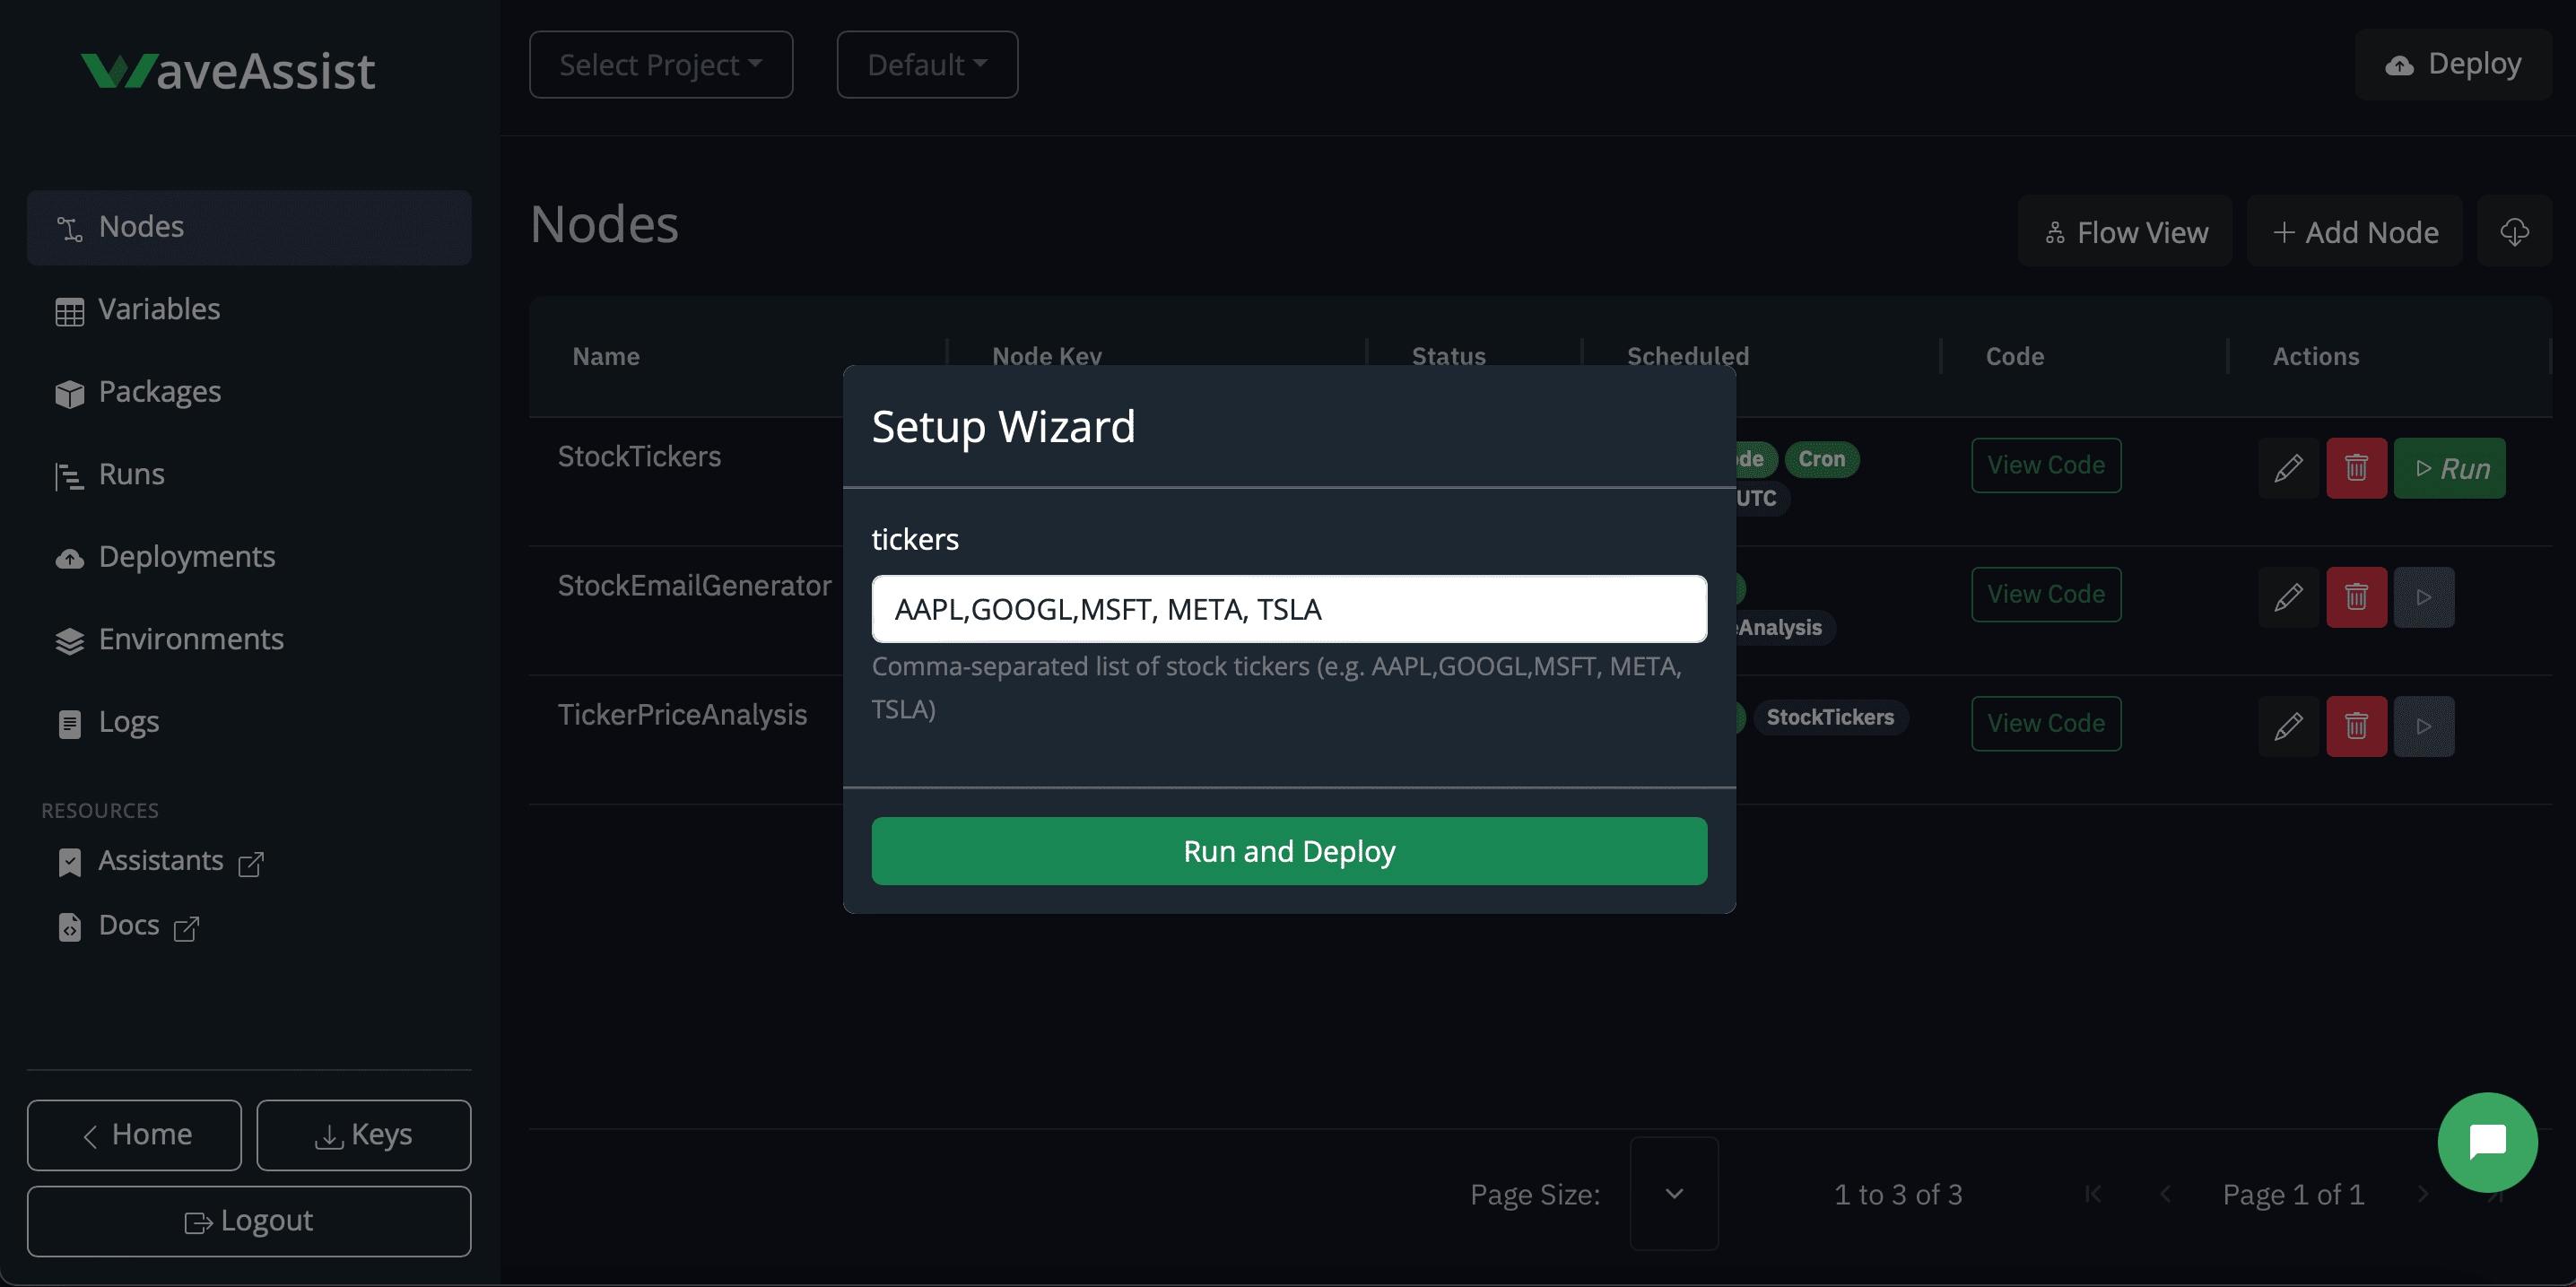The image size is (2576, 1287).
Task: Open the Assistants external link
Action: 160,861
